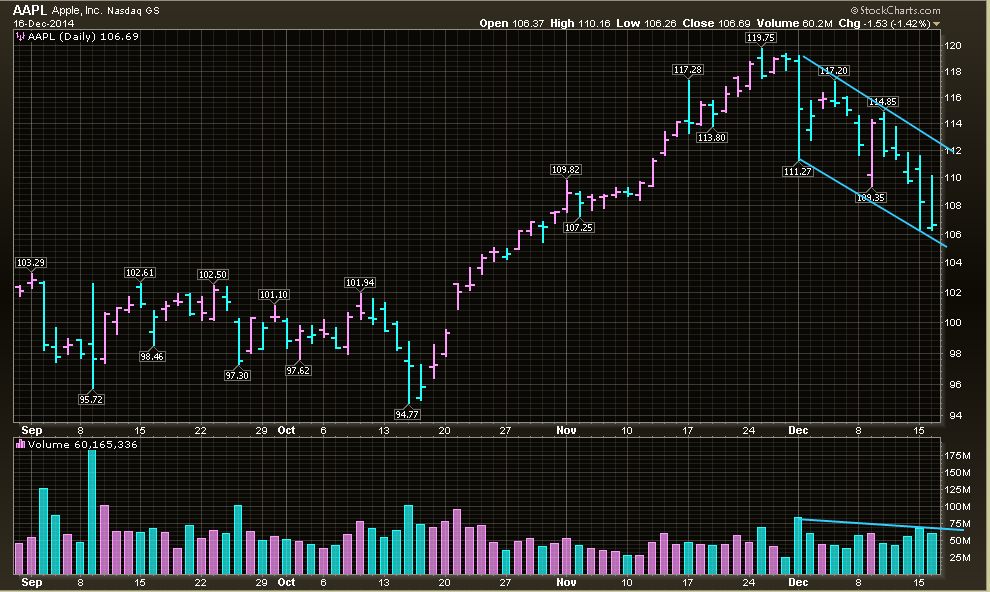Click the Open 106.37 value in header
The image size is (990, 592).
click(511, 23)
